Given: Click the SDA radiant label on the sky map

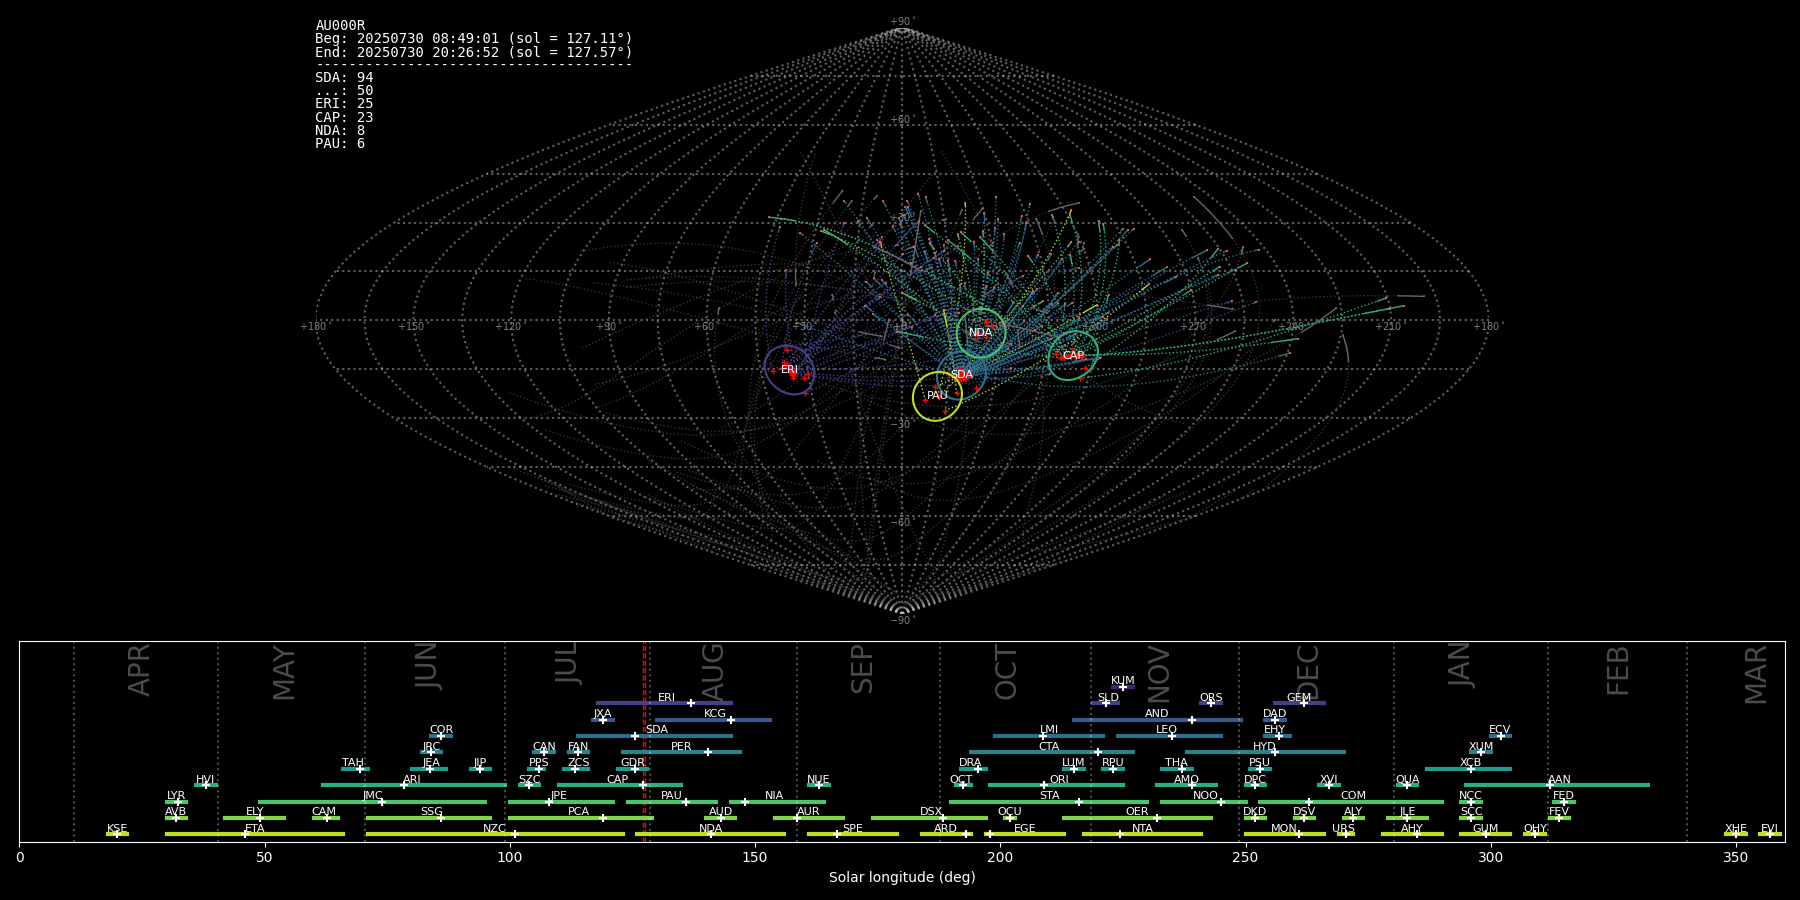Looking at the screenshot, I should [961, 375].
